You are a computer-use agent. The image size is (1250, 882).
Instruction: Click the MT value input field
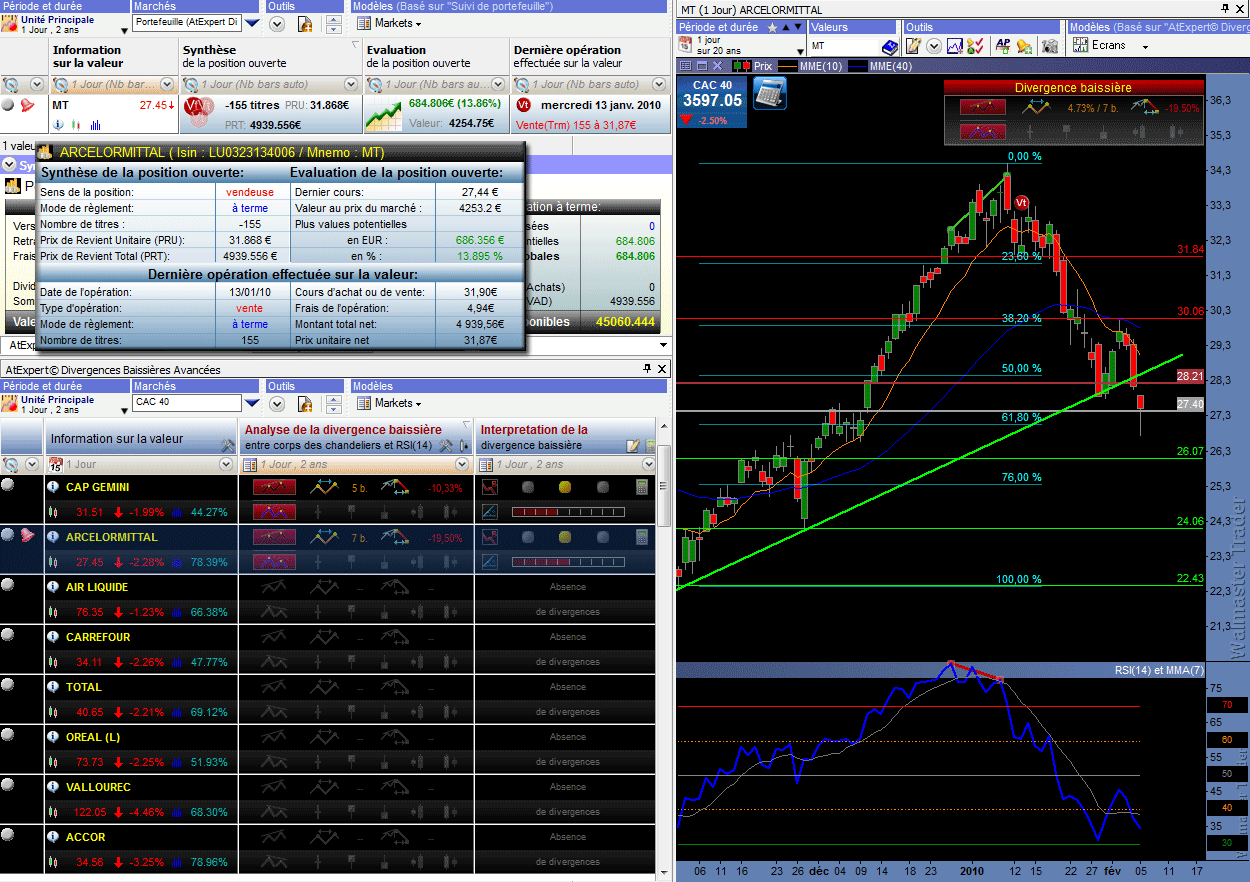coord(843,46)
